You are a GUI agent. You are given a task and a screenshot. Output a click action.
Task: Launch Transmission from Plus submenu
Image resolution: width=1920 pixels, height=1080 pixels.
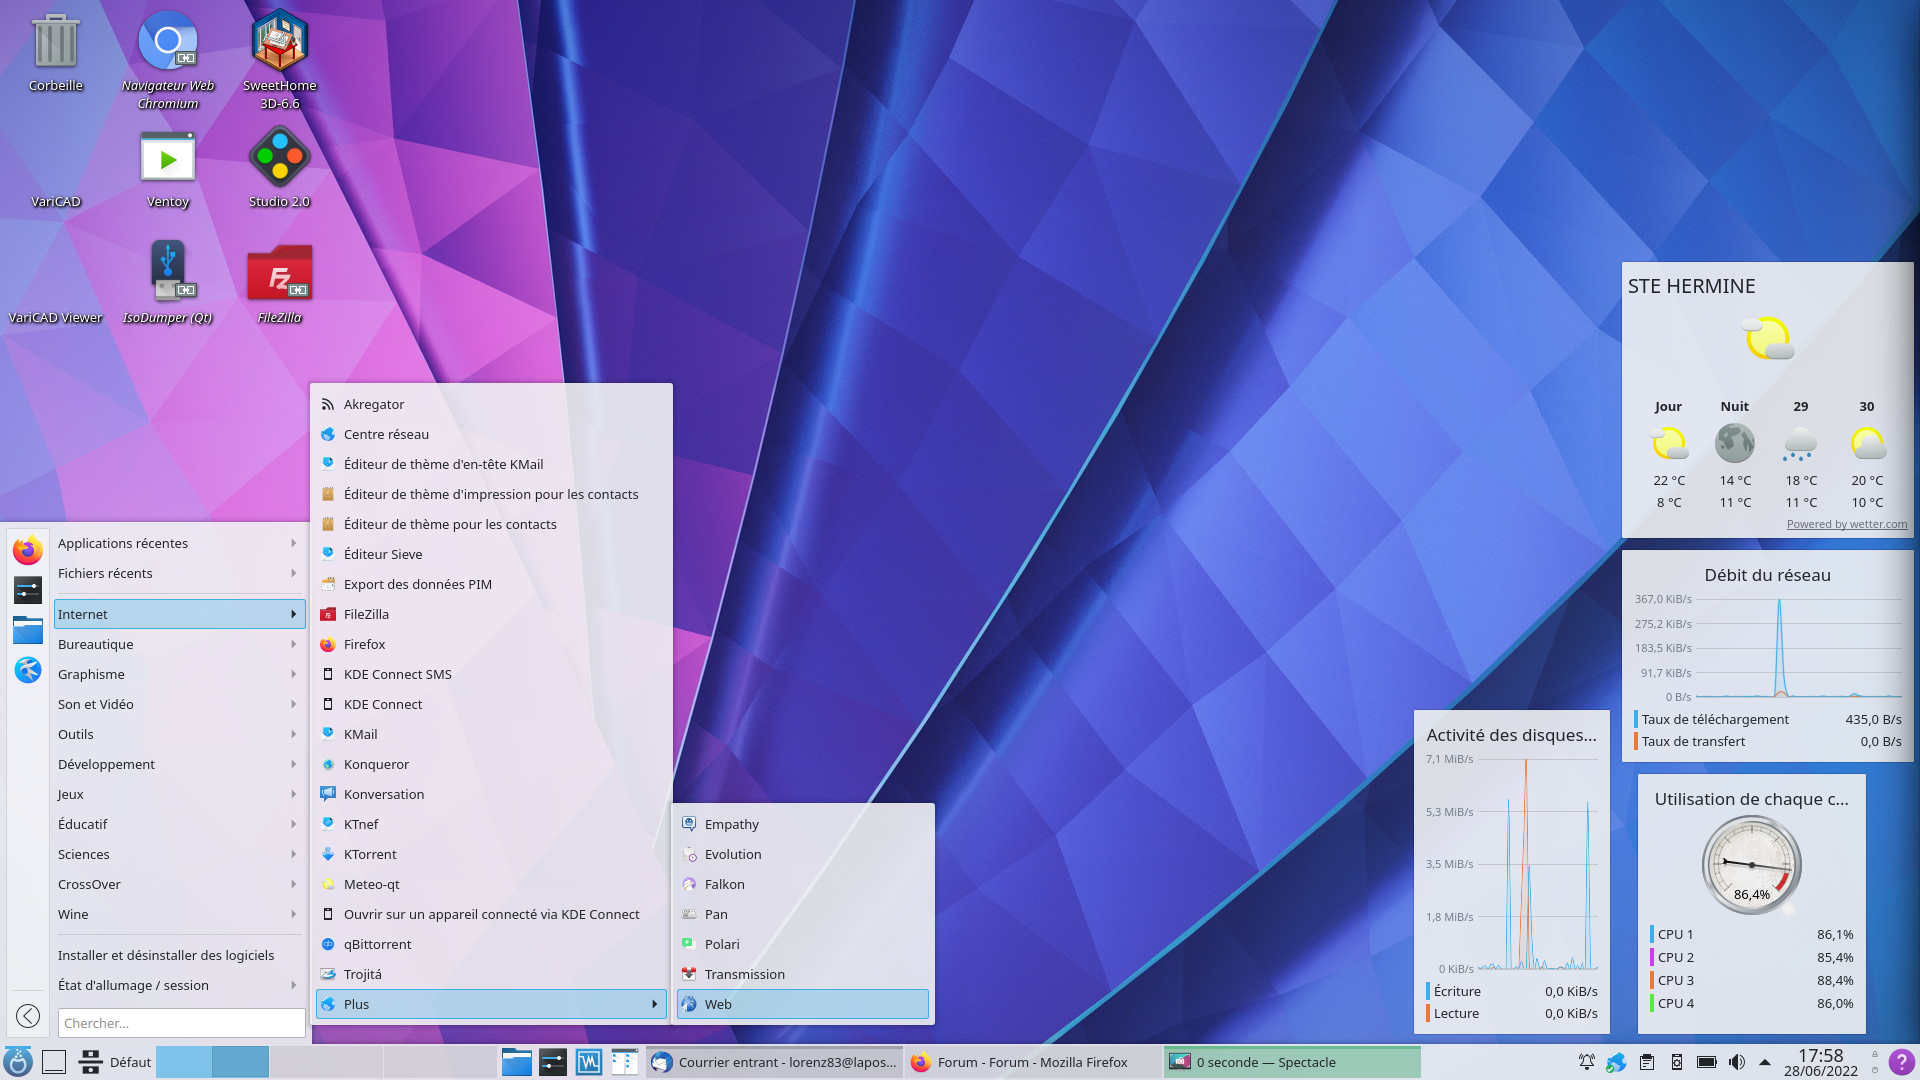click(803, 974)
